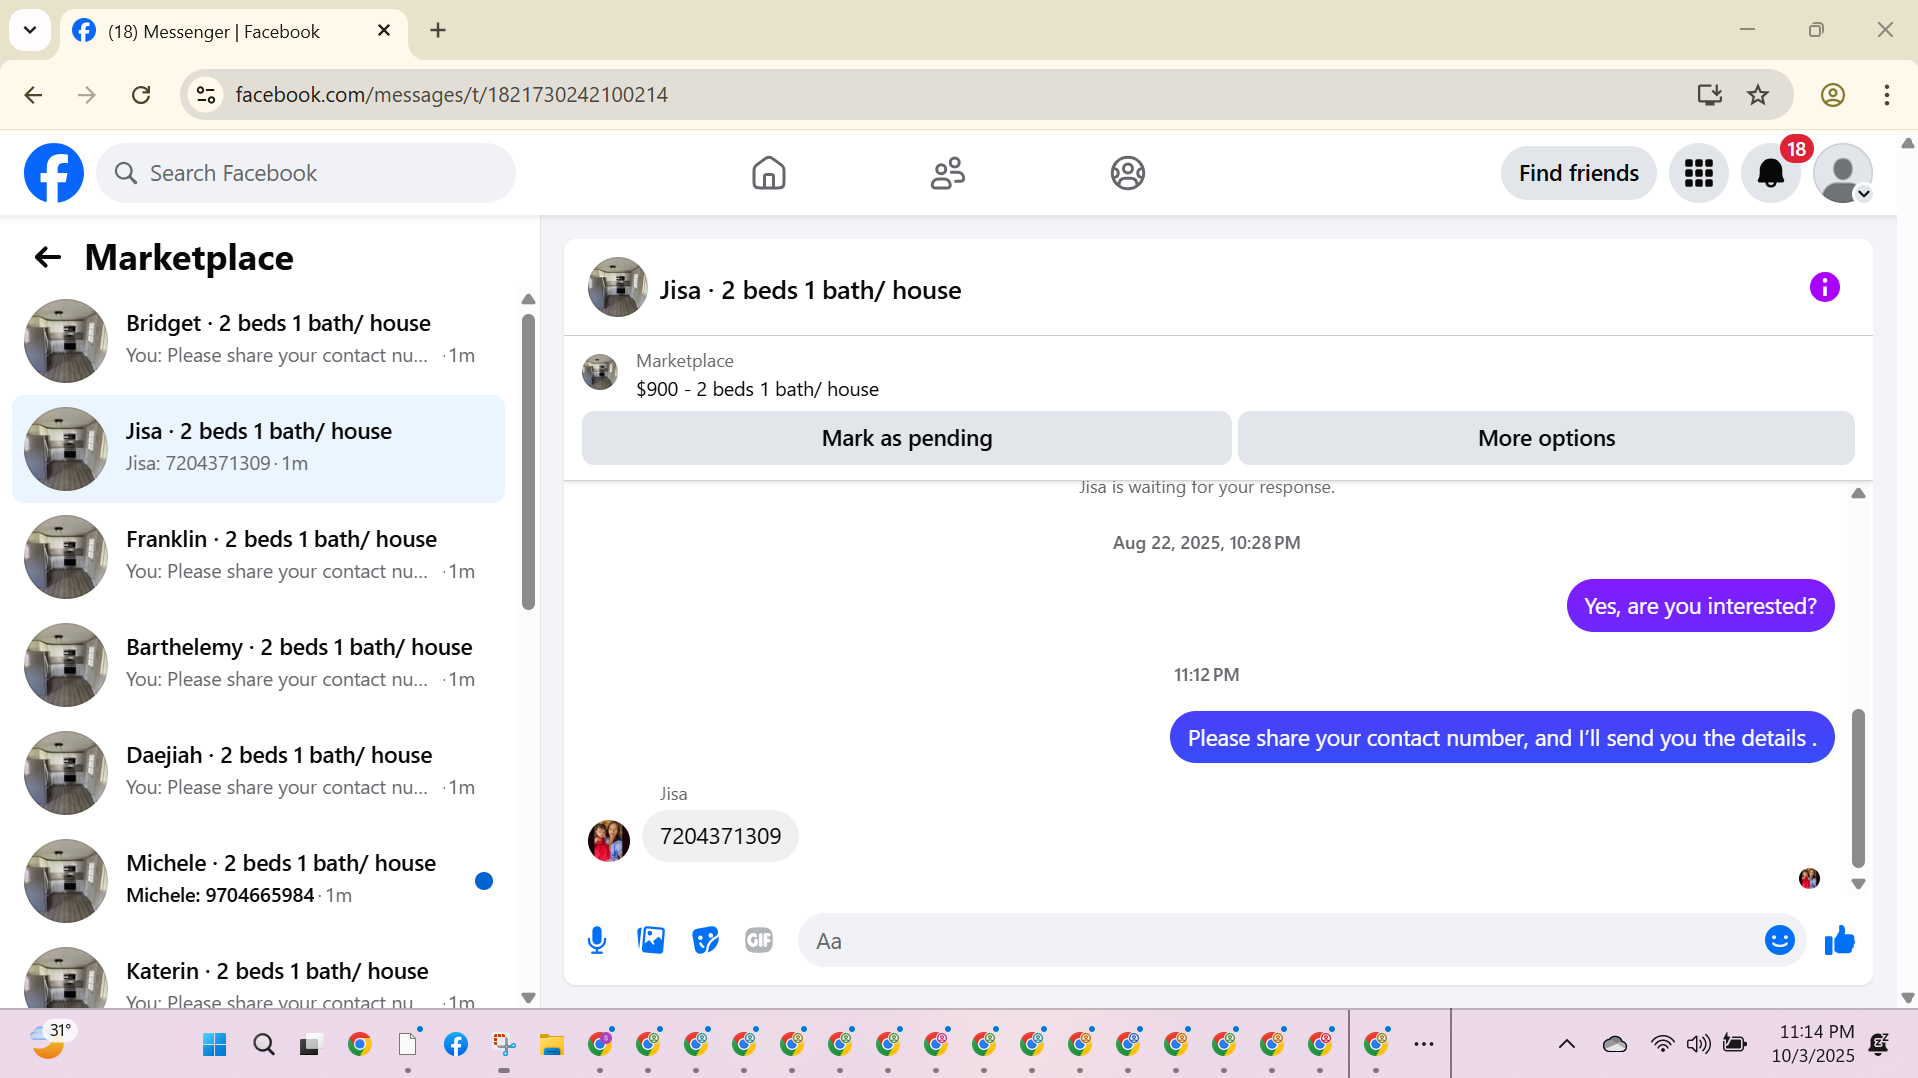1918x1078 pixels.
Task: Show more taskbar apps overflow
Action: pos(1423,1044)
